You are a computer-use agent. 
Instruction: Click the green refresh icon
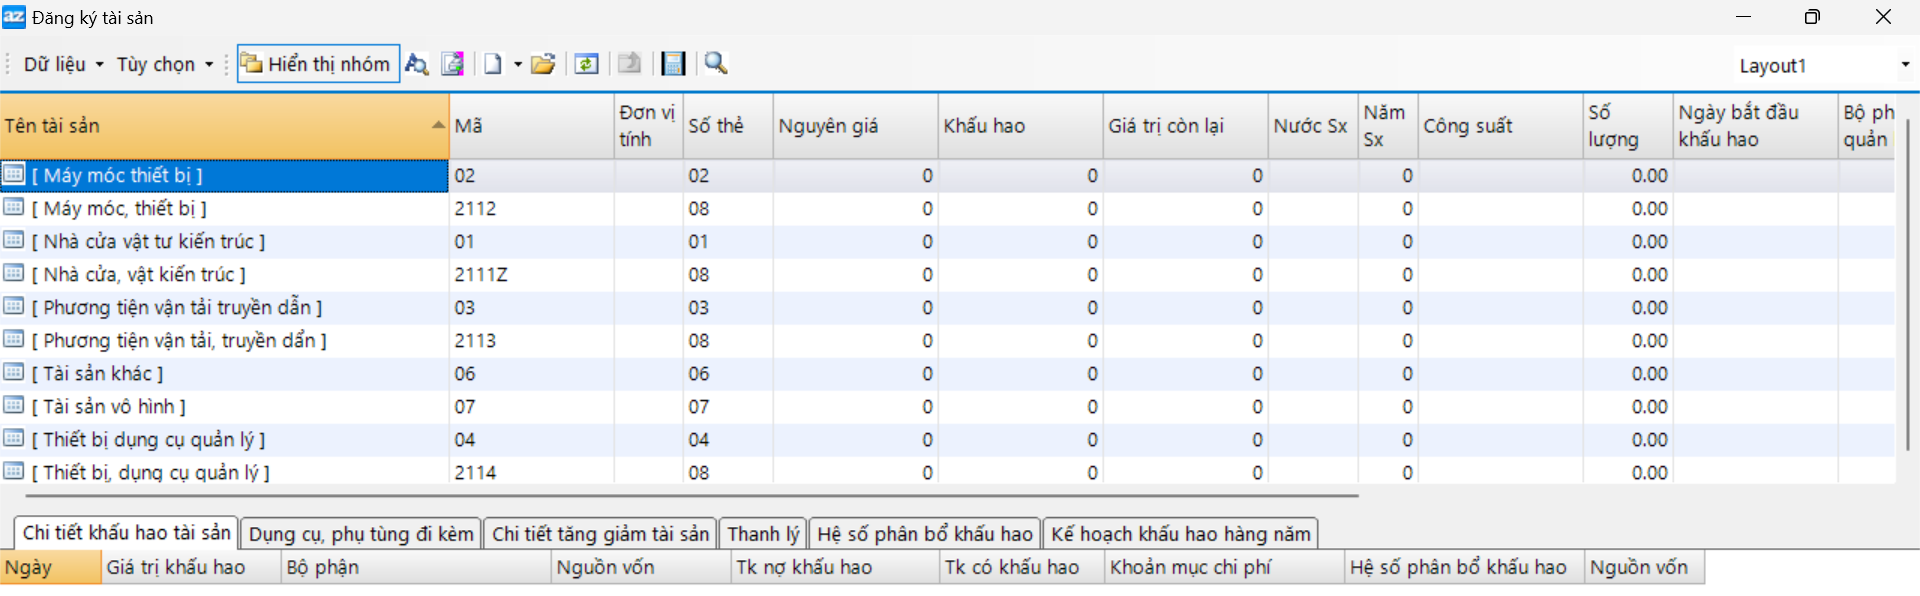[587, 64]
